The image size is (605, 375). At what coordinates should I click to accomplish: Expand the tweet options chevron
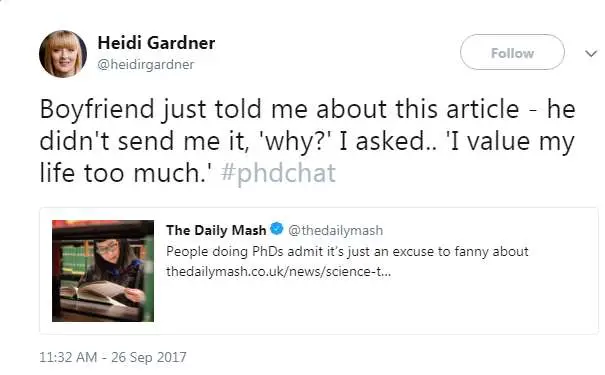pos(591,53)
